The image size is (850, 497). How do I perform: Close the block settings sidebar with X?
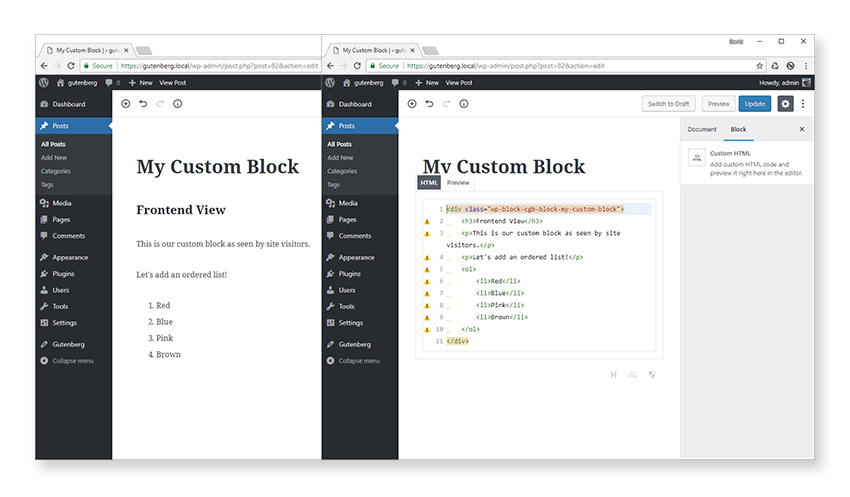tap(801, 129)
